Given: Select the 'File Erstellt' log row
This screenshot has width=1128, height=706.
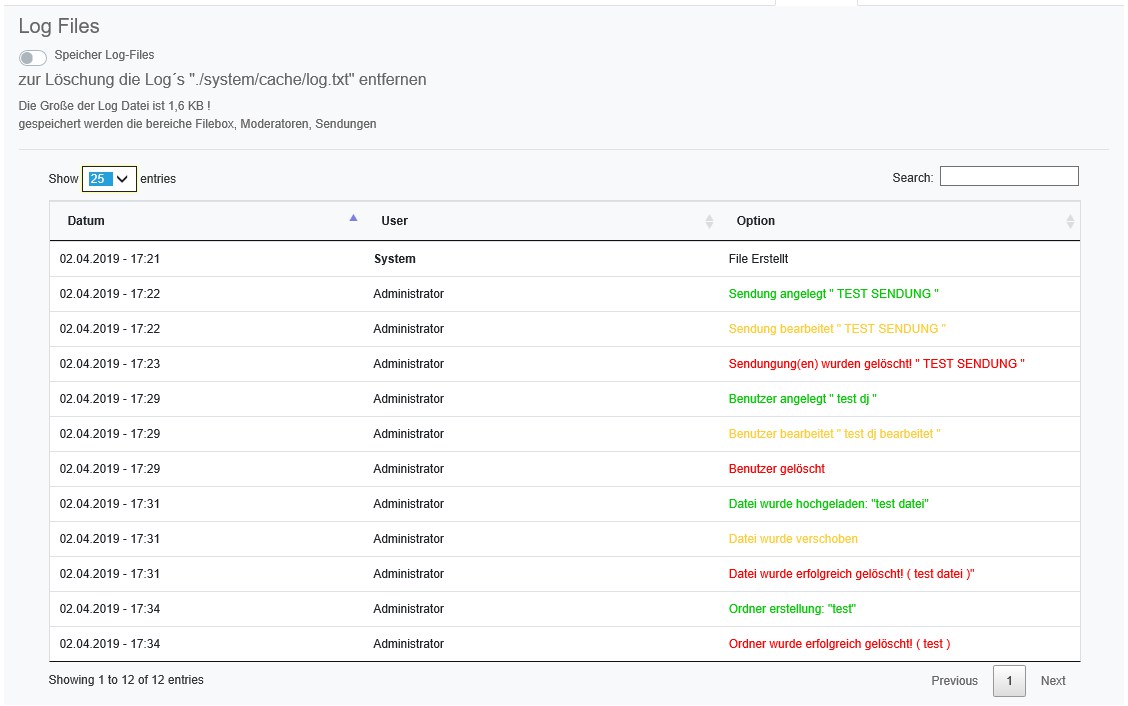Looking at the screenshot, I should (x=758, y=259).
